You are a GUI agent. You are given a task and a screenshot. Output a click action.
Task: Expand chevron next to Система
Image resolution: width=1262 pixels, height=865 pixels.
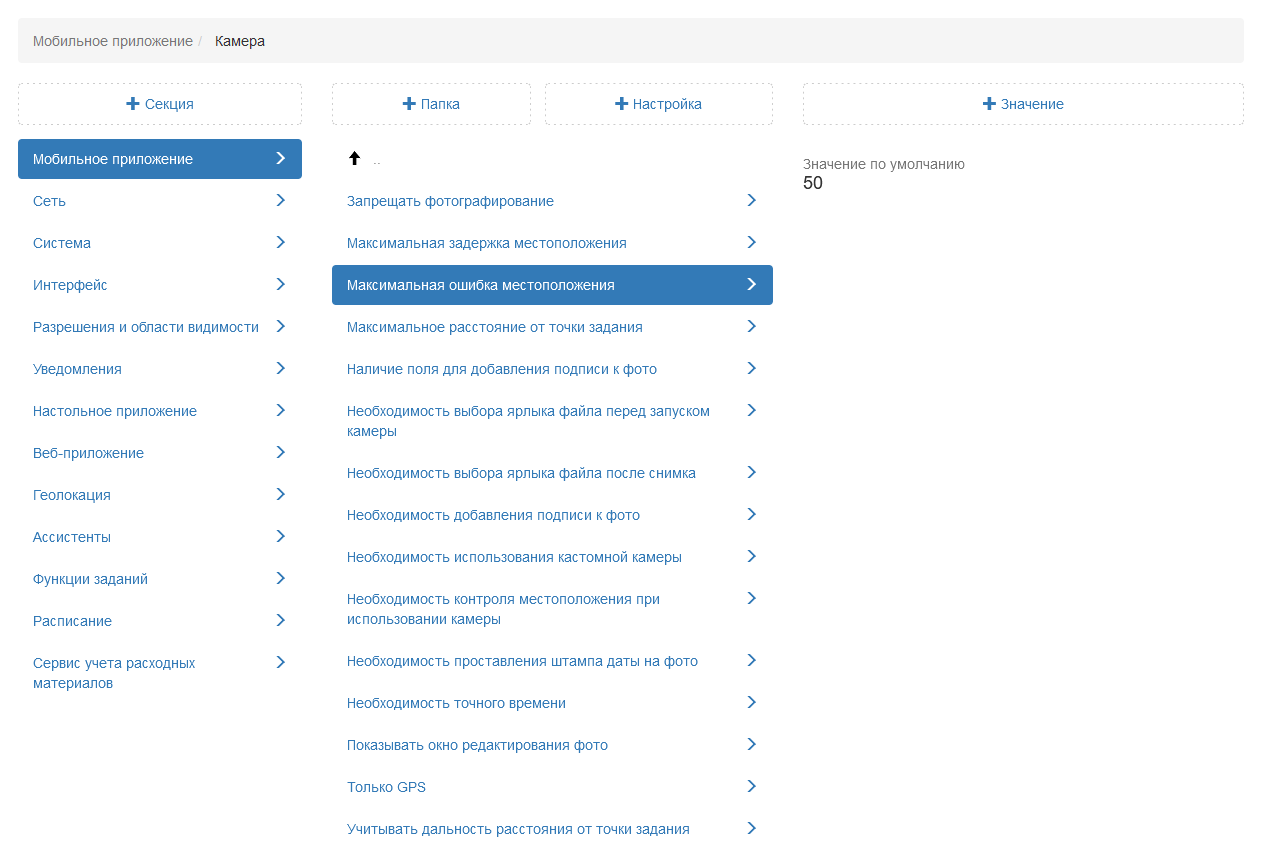281,242
